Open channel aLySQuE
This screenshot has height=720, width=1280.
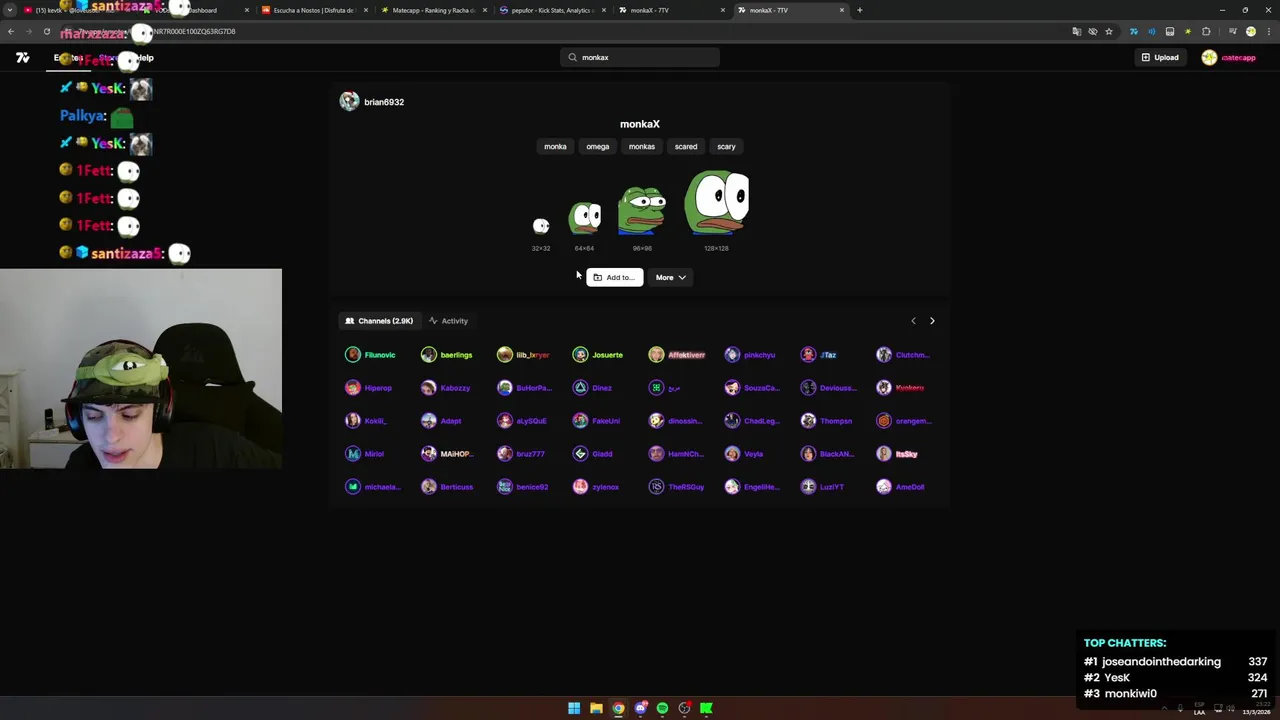pos(522,421)
